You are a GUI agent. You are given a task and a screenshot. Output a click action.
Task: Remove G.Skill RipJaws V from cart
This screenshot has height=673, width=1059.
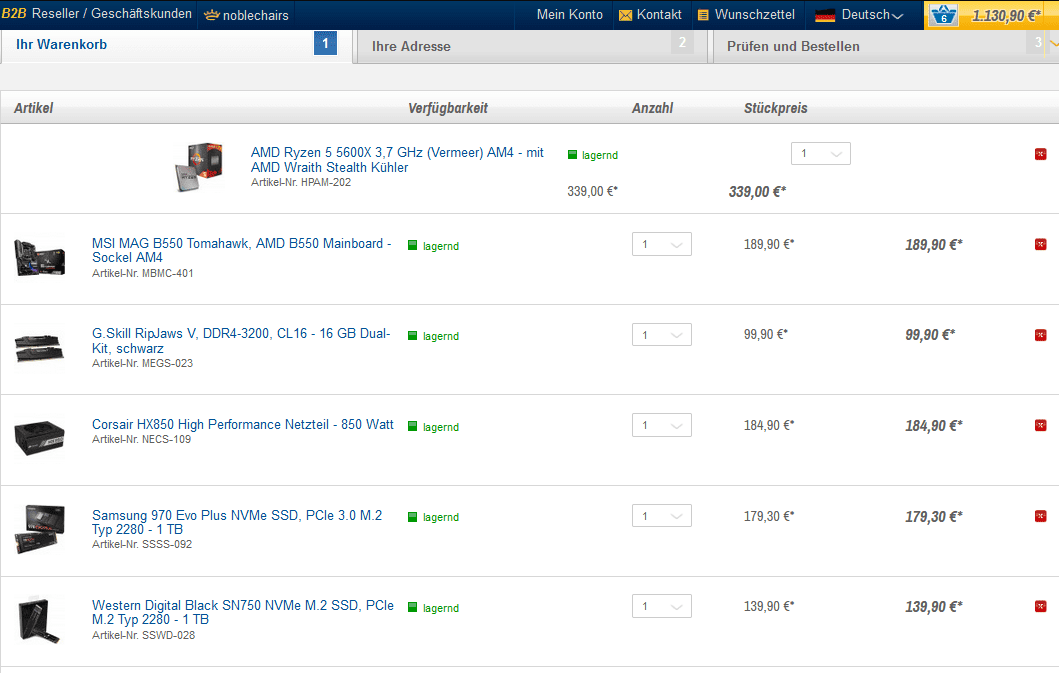point(1040,335)
